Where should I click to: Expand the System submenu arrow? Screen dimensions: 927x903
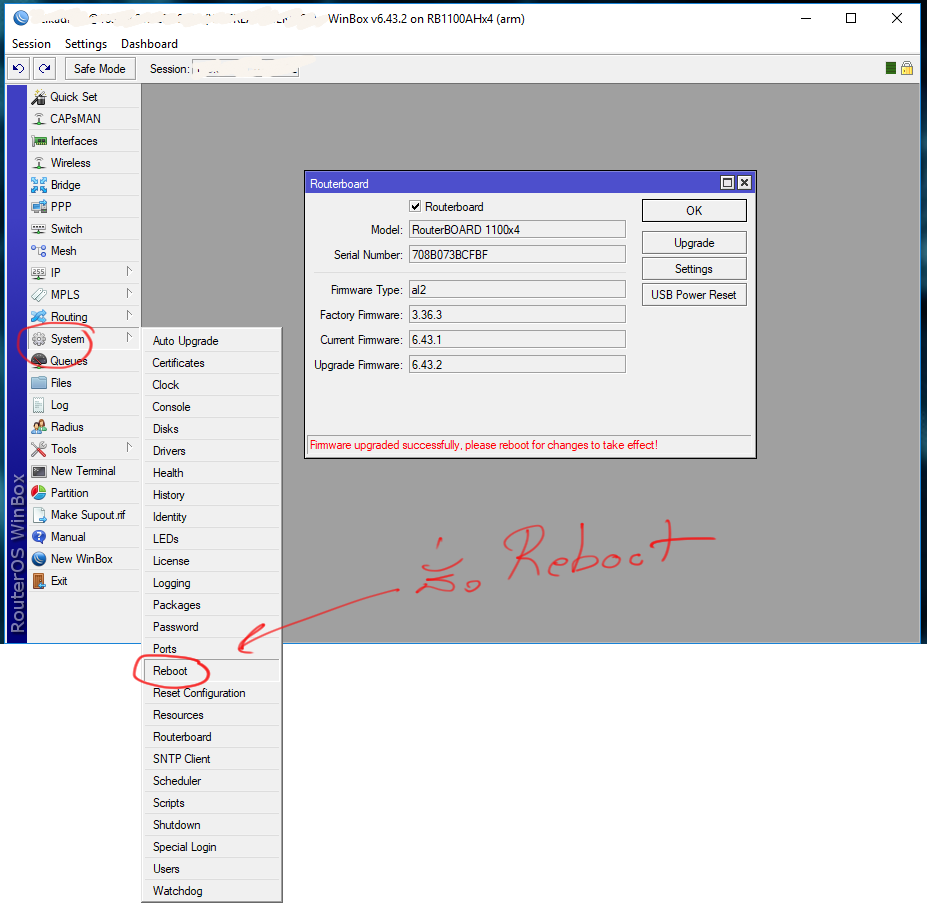[129, 337]
